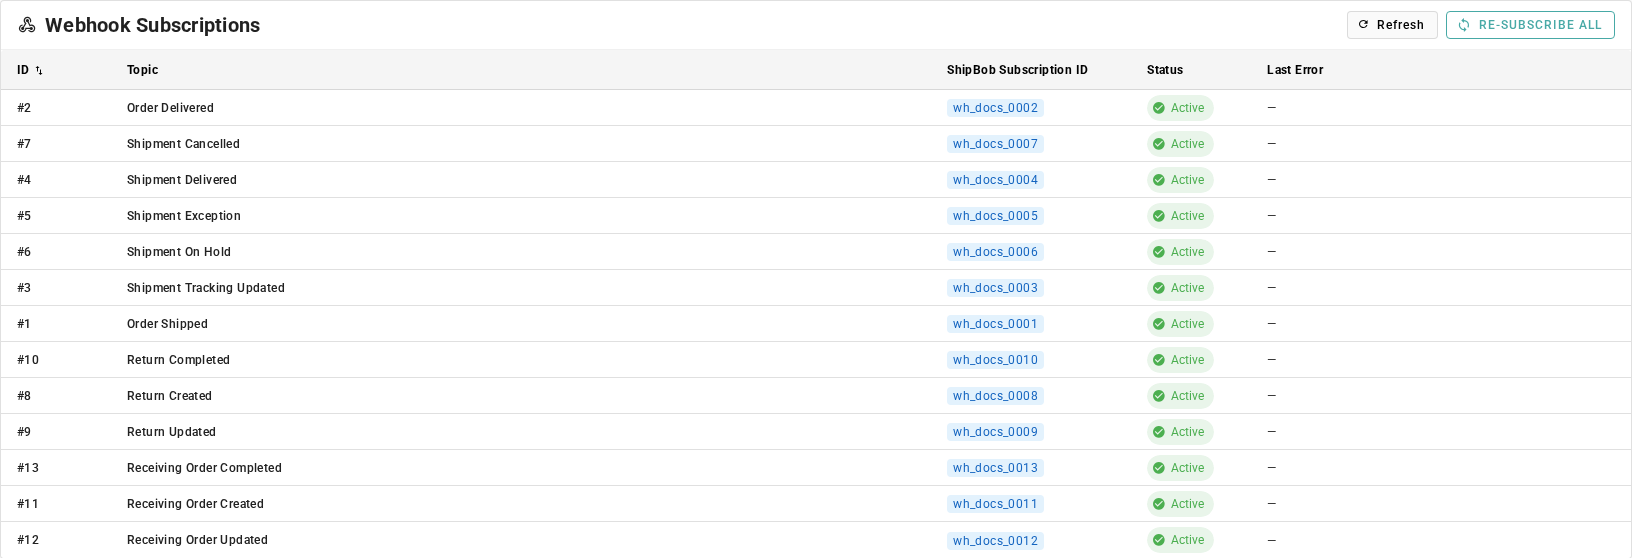
Task: Open subscription ID wh_docs_0011
Action: coord(995,504)
